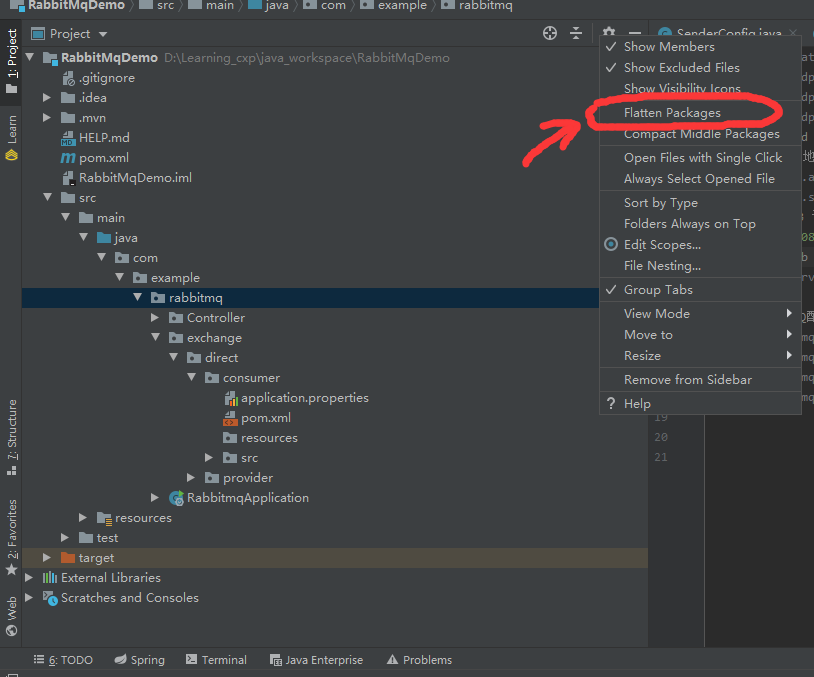Toggle Show Members option
The height and width of the screenshot is (677, 814).
click(700, 47)
